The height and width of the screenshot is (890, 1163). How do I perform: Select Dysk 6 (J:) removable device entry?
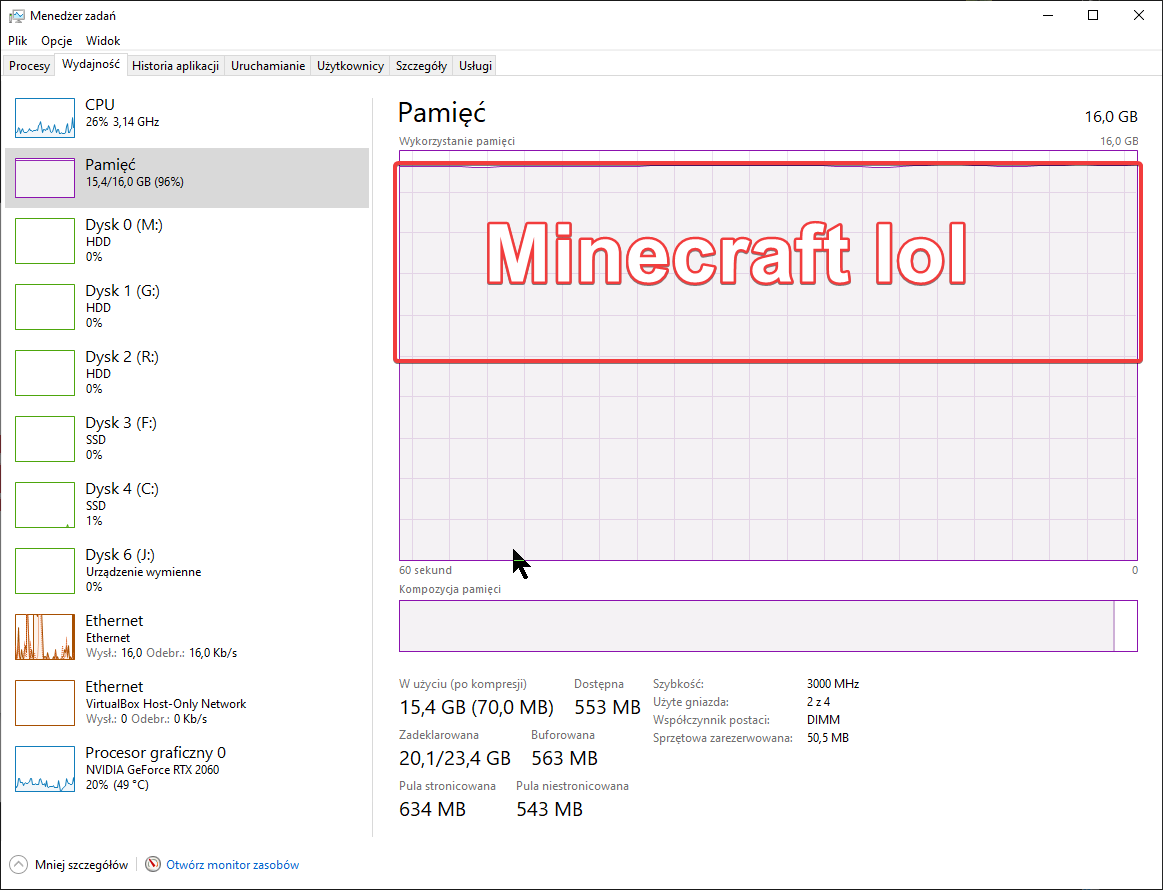142,570
